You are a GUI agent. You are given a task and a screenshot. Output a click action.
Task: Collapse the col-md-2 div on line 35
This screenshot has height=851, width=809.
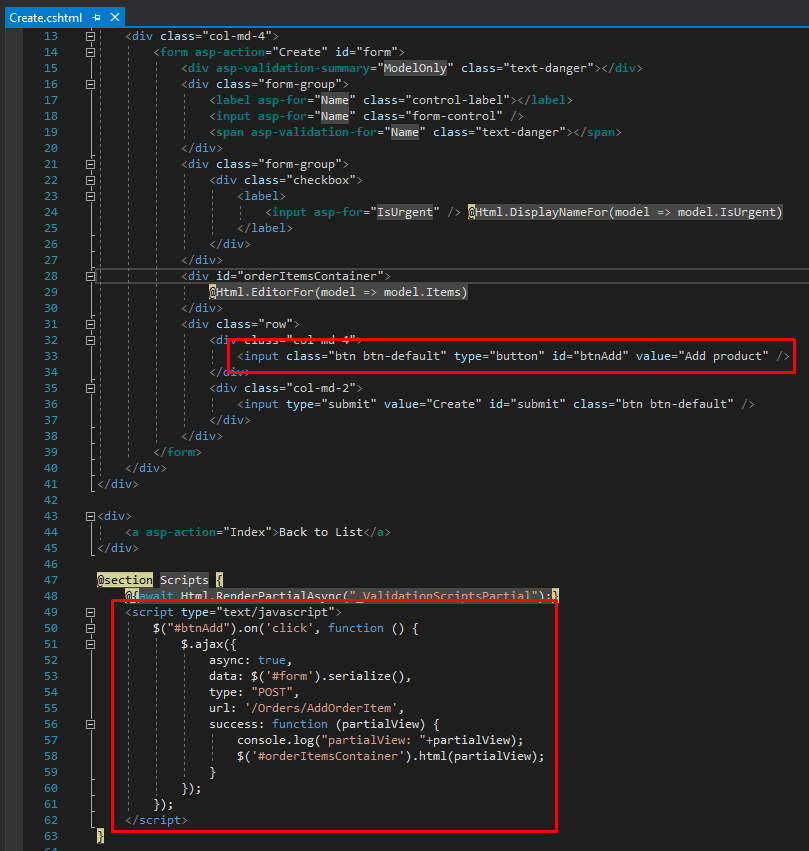point(91,388)
